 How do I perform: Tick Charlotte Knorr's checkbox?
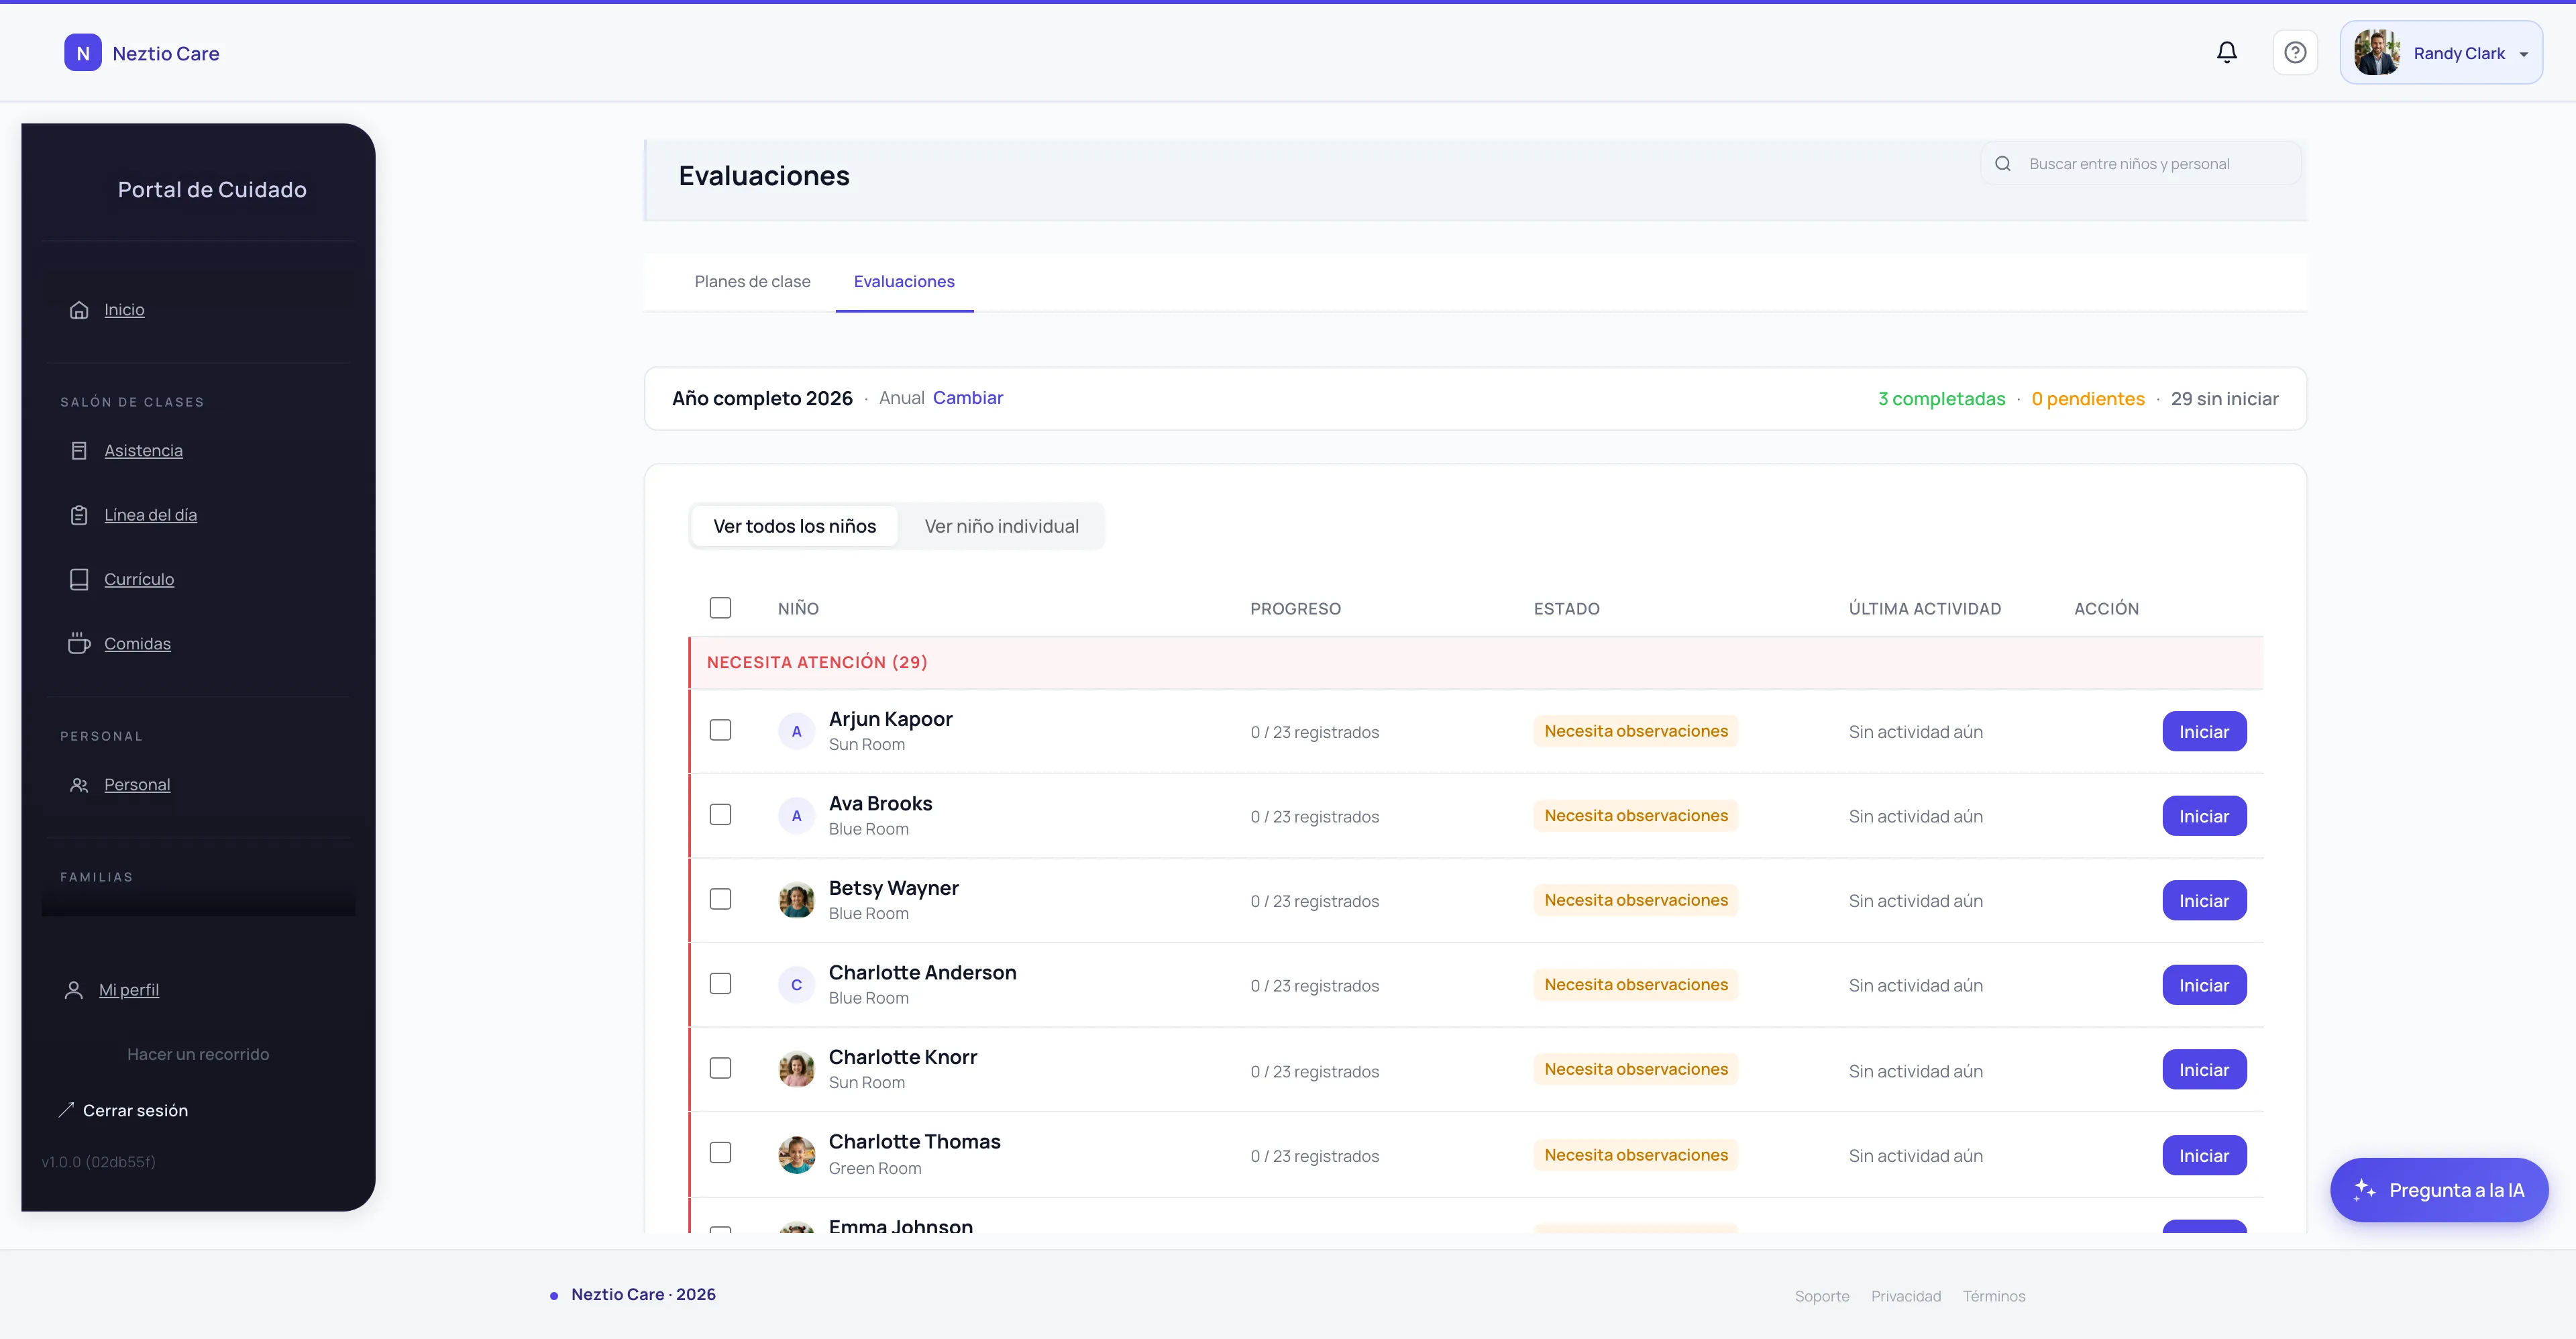[x=720, y=1068]
